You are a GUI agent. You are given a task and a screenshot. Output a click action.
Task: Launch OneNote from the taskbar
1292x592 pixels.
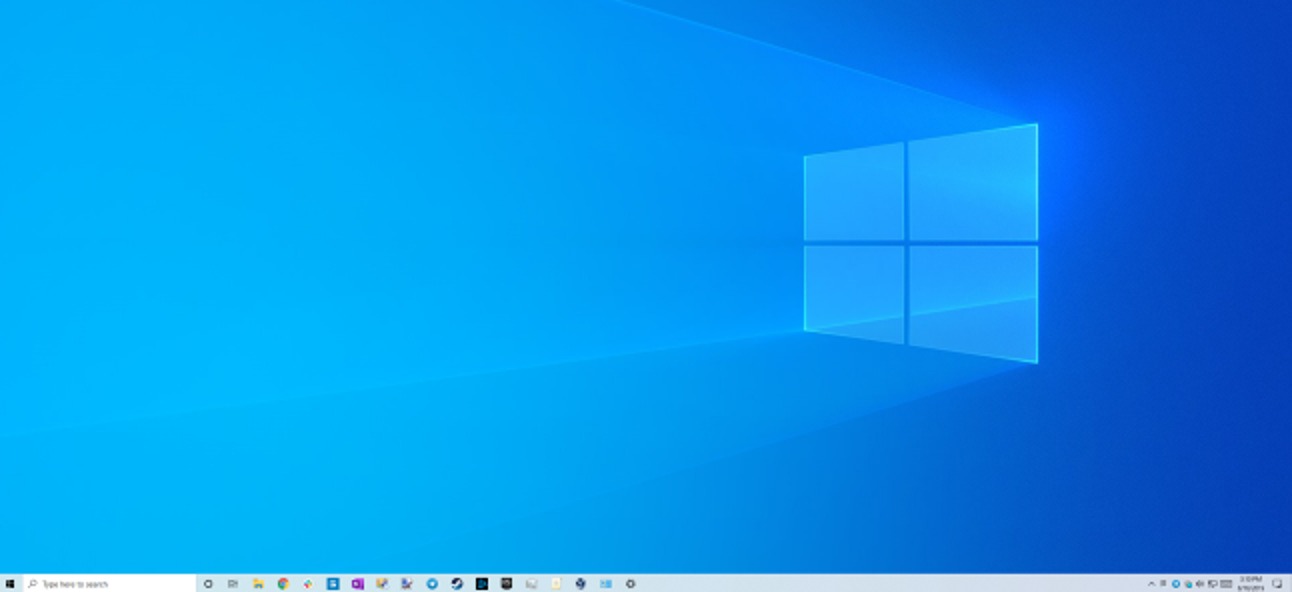click(x=357, y=584)
